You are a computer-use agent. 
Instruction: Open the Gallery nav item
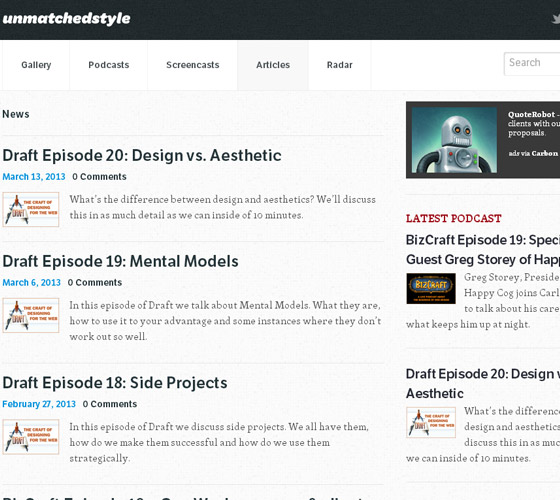coord(36,65)
